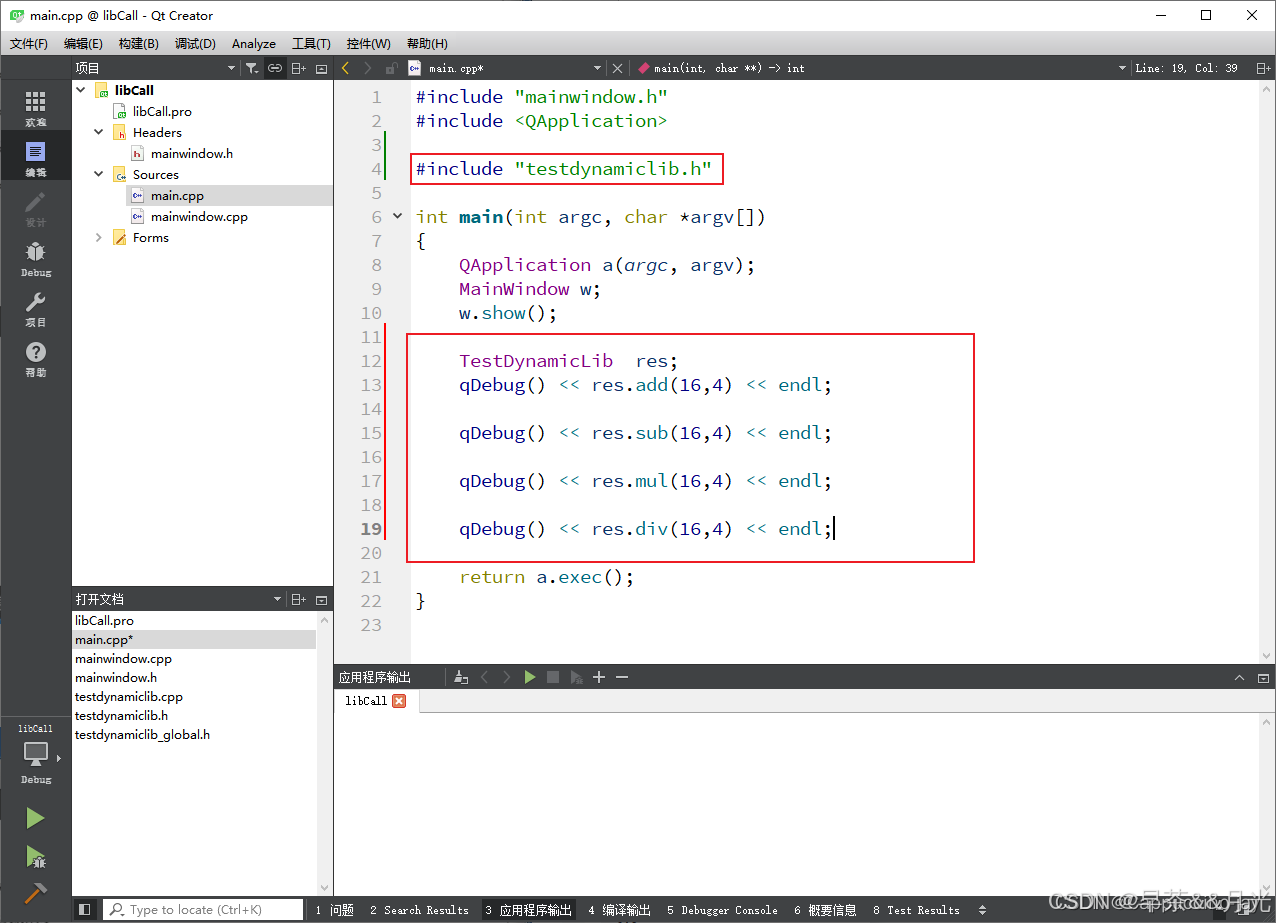Open the Analyze menu

pos(254,43)
